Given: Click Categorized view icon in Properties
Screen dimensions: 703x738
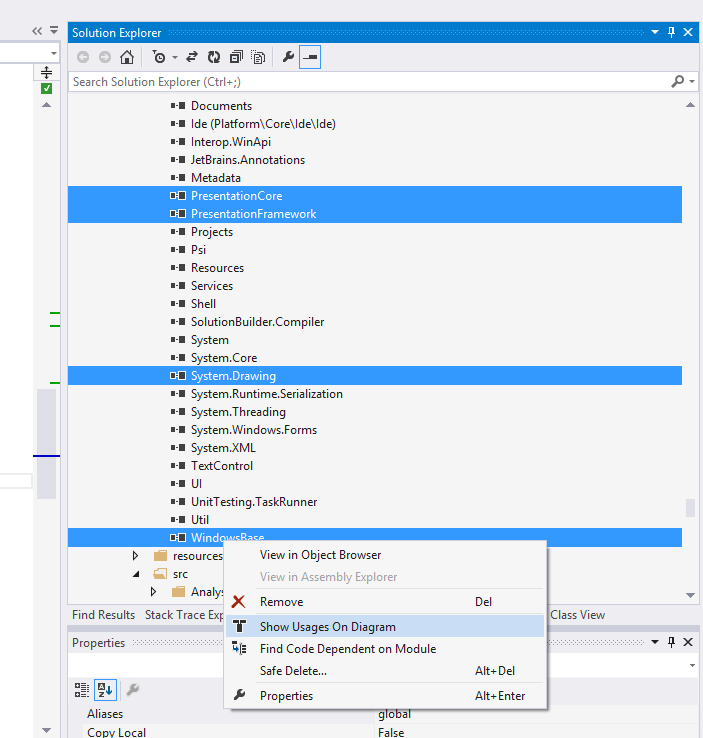Looking at the screenshot, I should click(x=82, y=690).
